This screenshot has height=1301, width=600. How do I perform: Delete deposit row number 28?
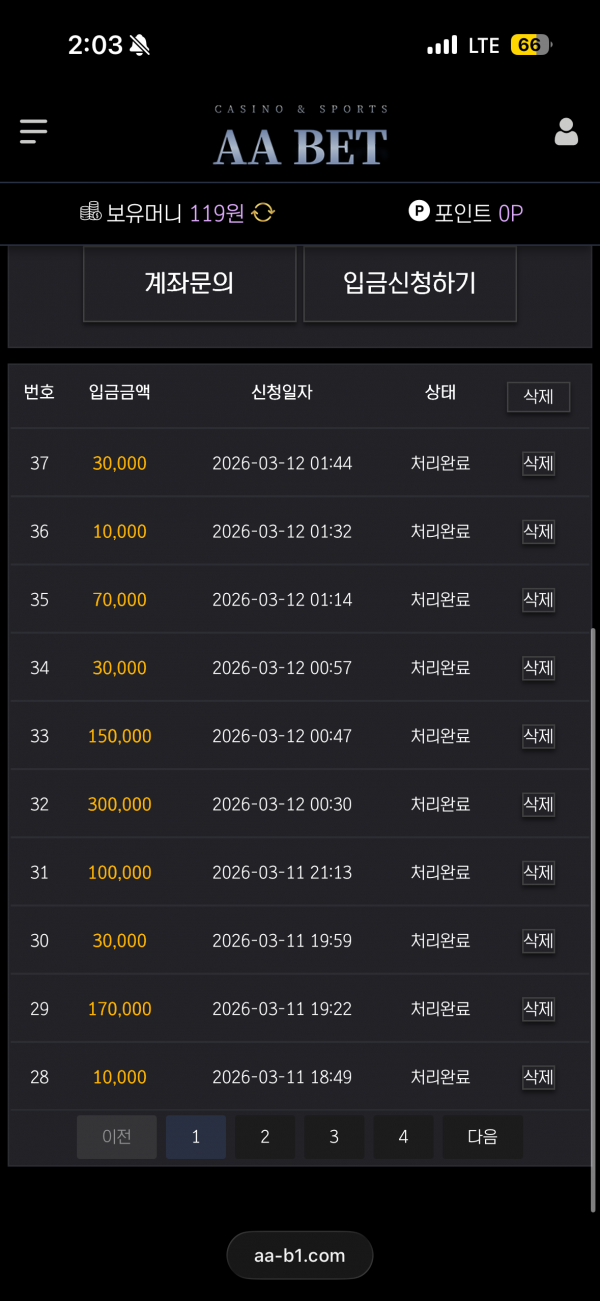click(x=538, y=1077)
